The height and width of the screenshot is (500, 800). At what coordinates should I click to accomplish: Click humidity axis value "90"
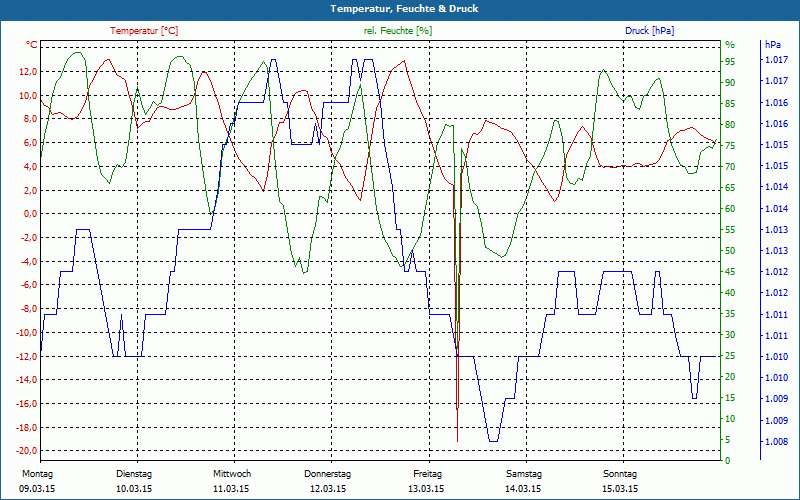point(730,83)
